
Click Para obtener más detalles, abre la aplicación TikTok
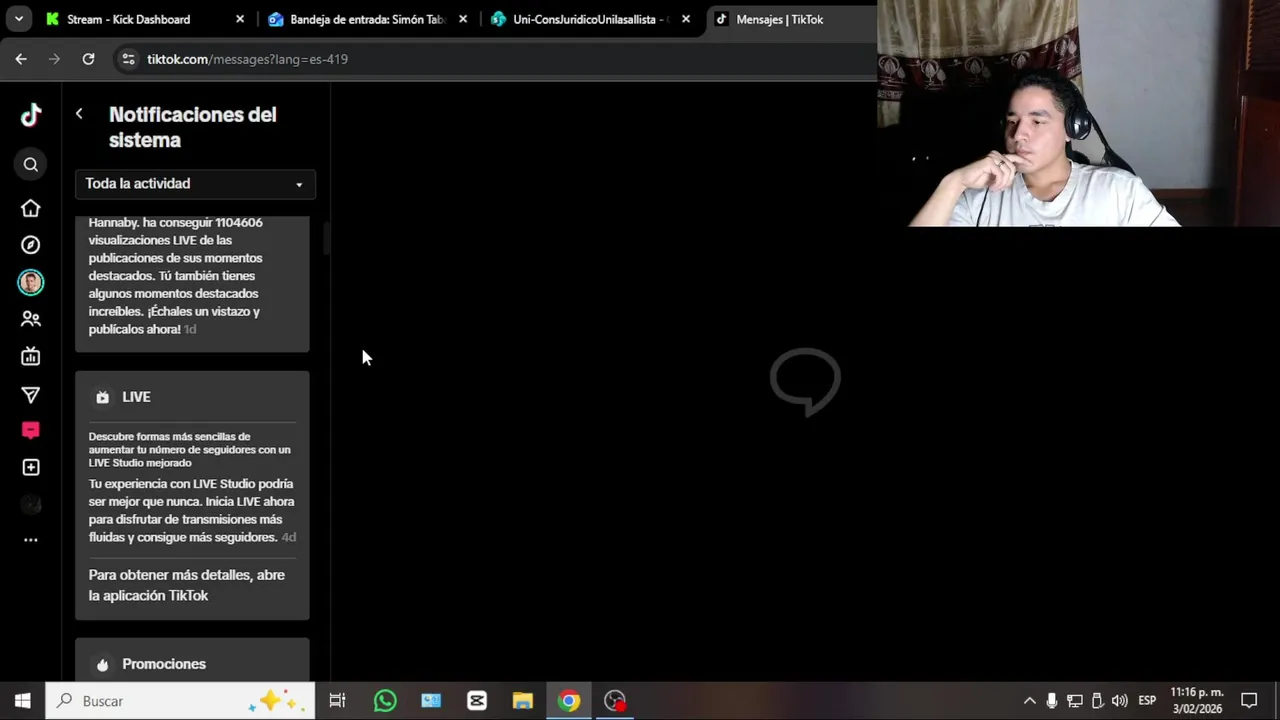(187, 585)
